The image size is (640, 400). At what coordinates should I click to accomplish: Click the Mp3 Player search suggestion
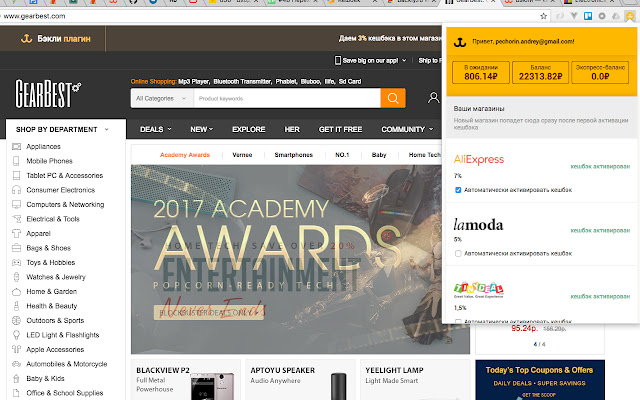pos(194,82)
